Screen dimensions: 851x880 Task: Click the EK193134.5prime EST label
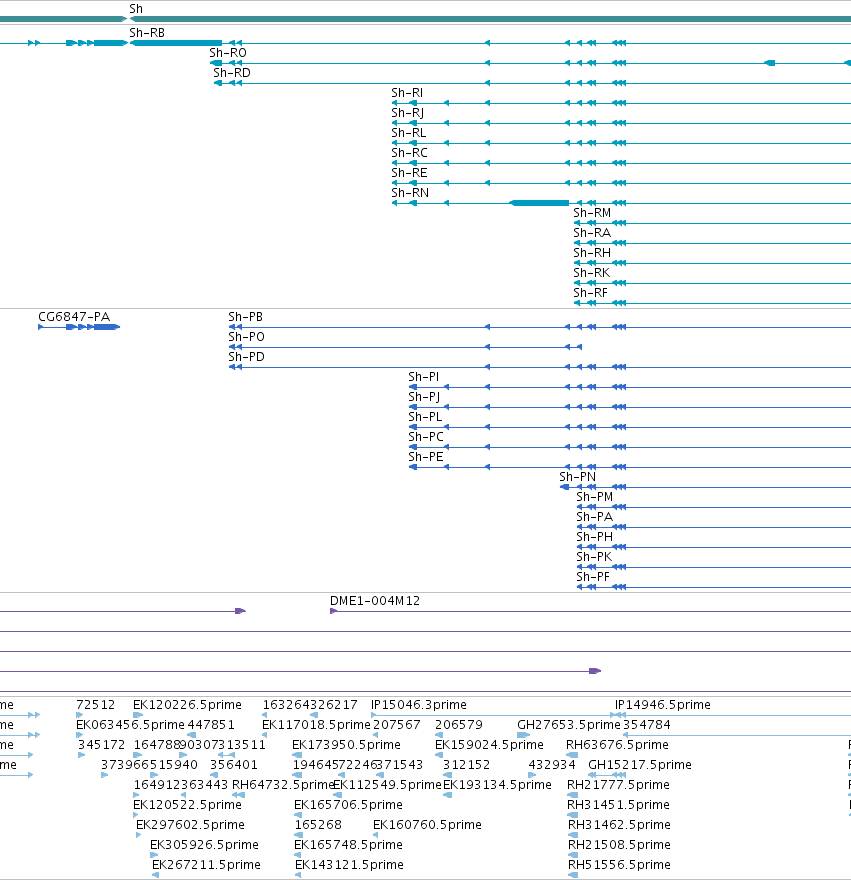pyautogui.click(x=497, y=785)
